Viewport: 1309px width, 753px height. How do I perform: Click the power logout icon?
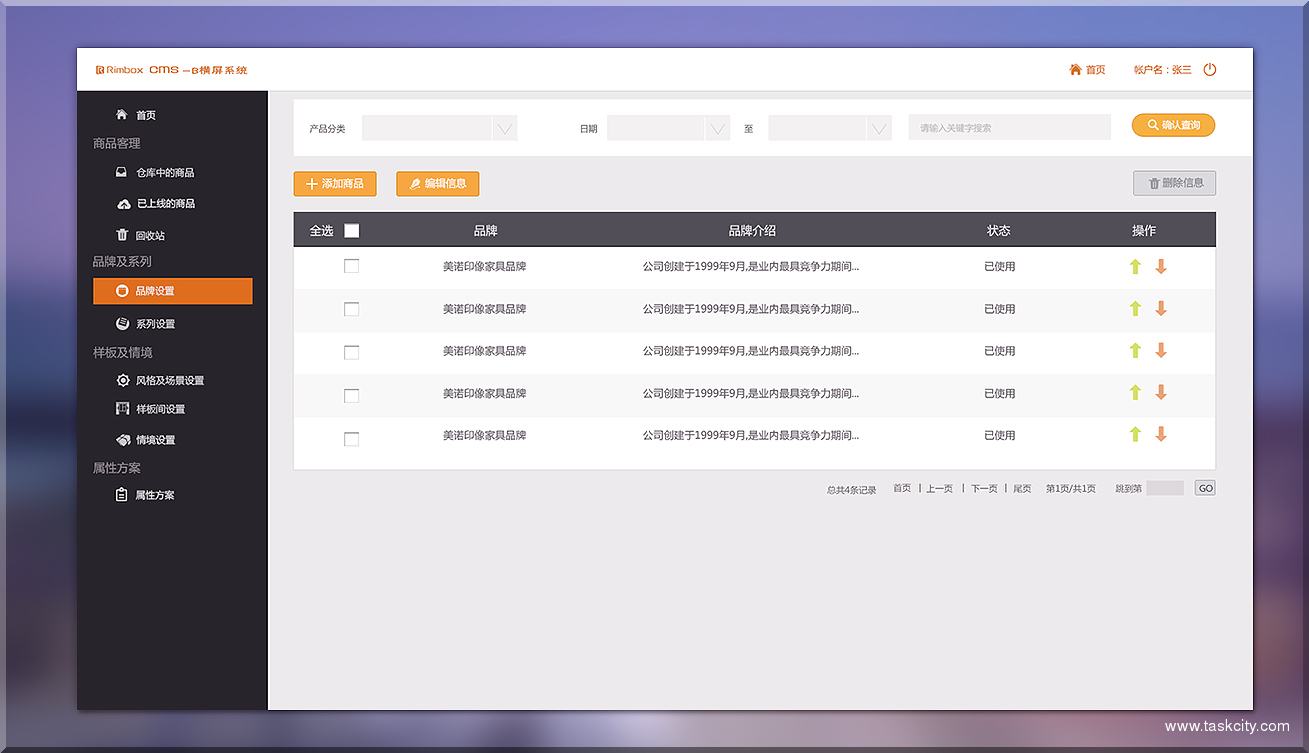pyautogui.click(x=1209, y=70)
